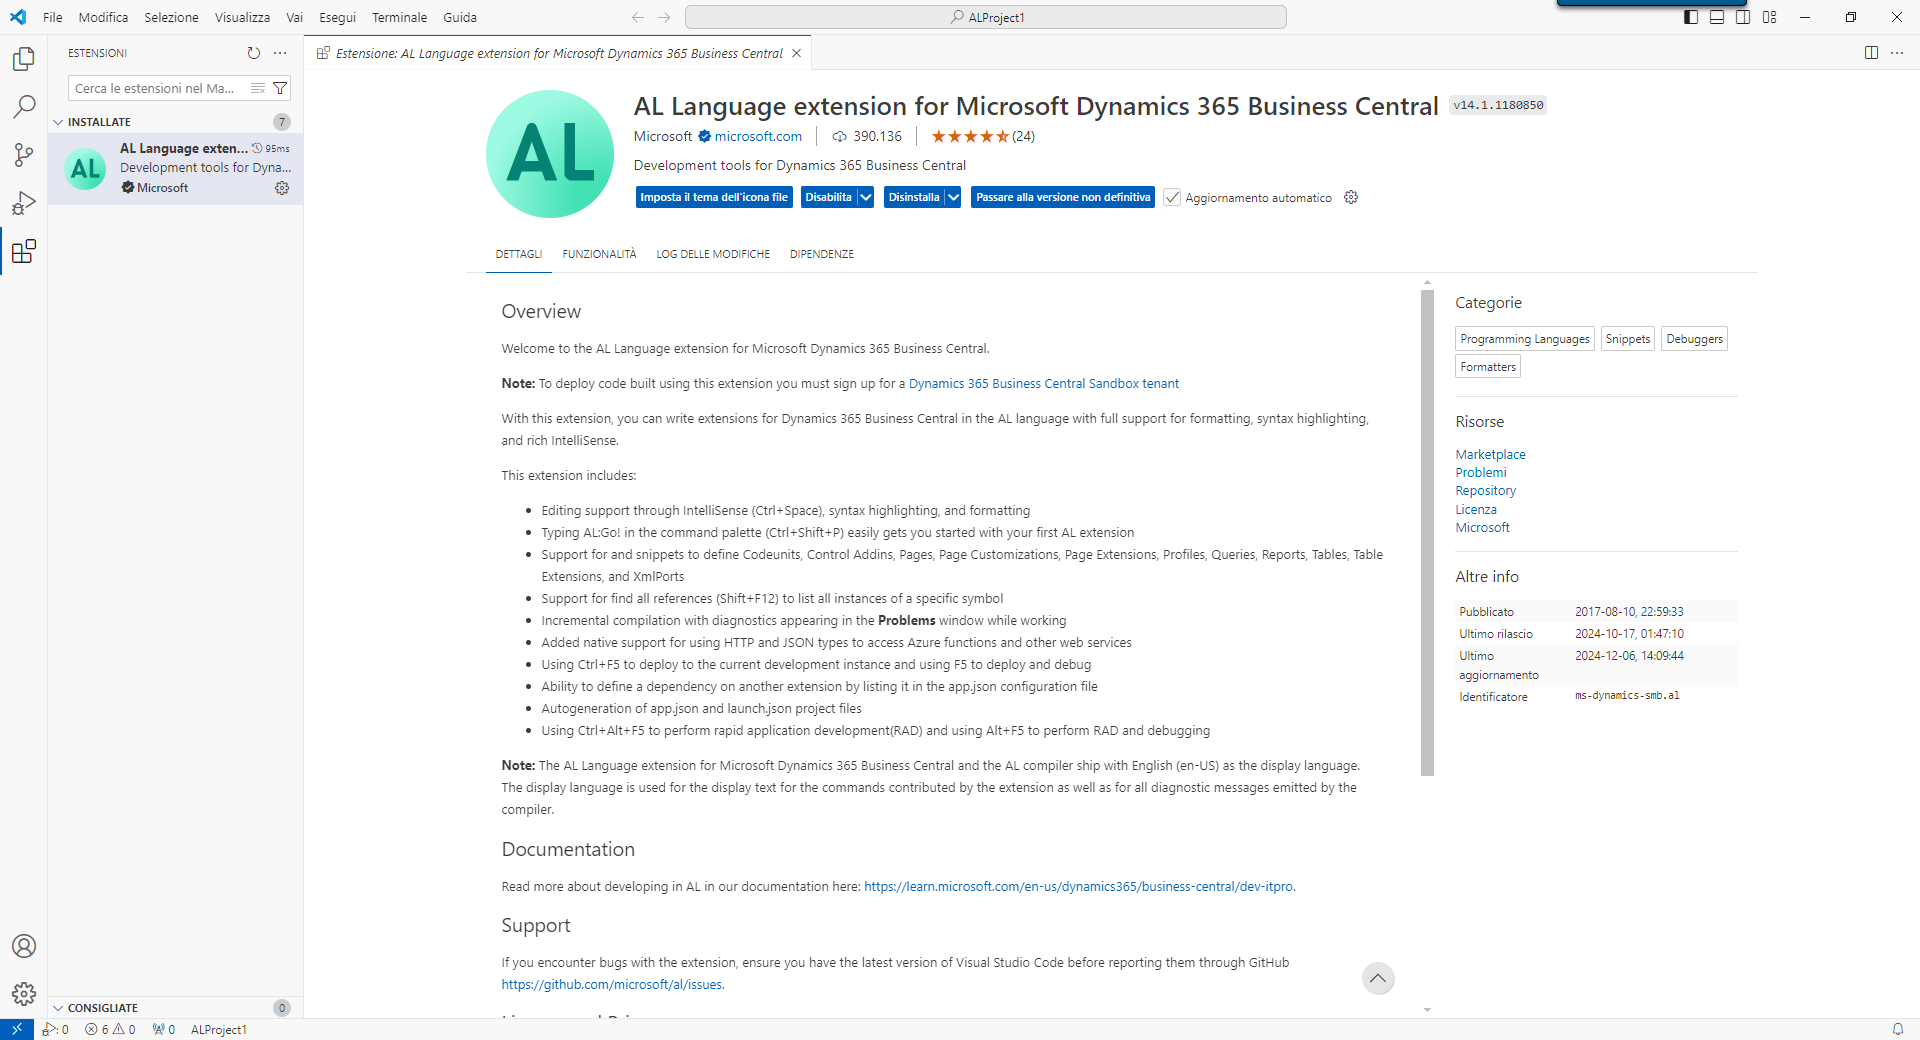This screenshot has height=1040, width=1920.
Task: Open the Marketplace resource link
Action: [x=1490, y=454]
